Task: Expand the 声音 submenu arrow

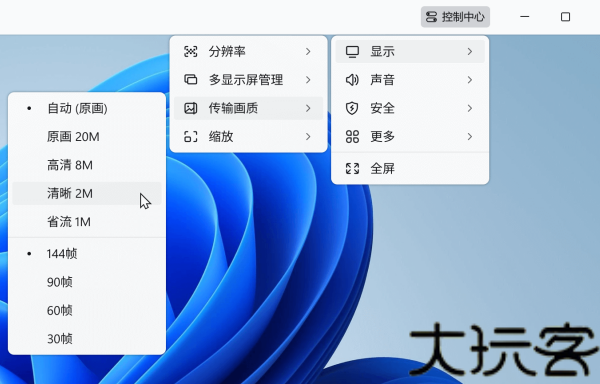Action: point(470,80)
